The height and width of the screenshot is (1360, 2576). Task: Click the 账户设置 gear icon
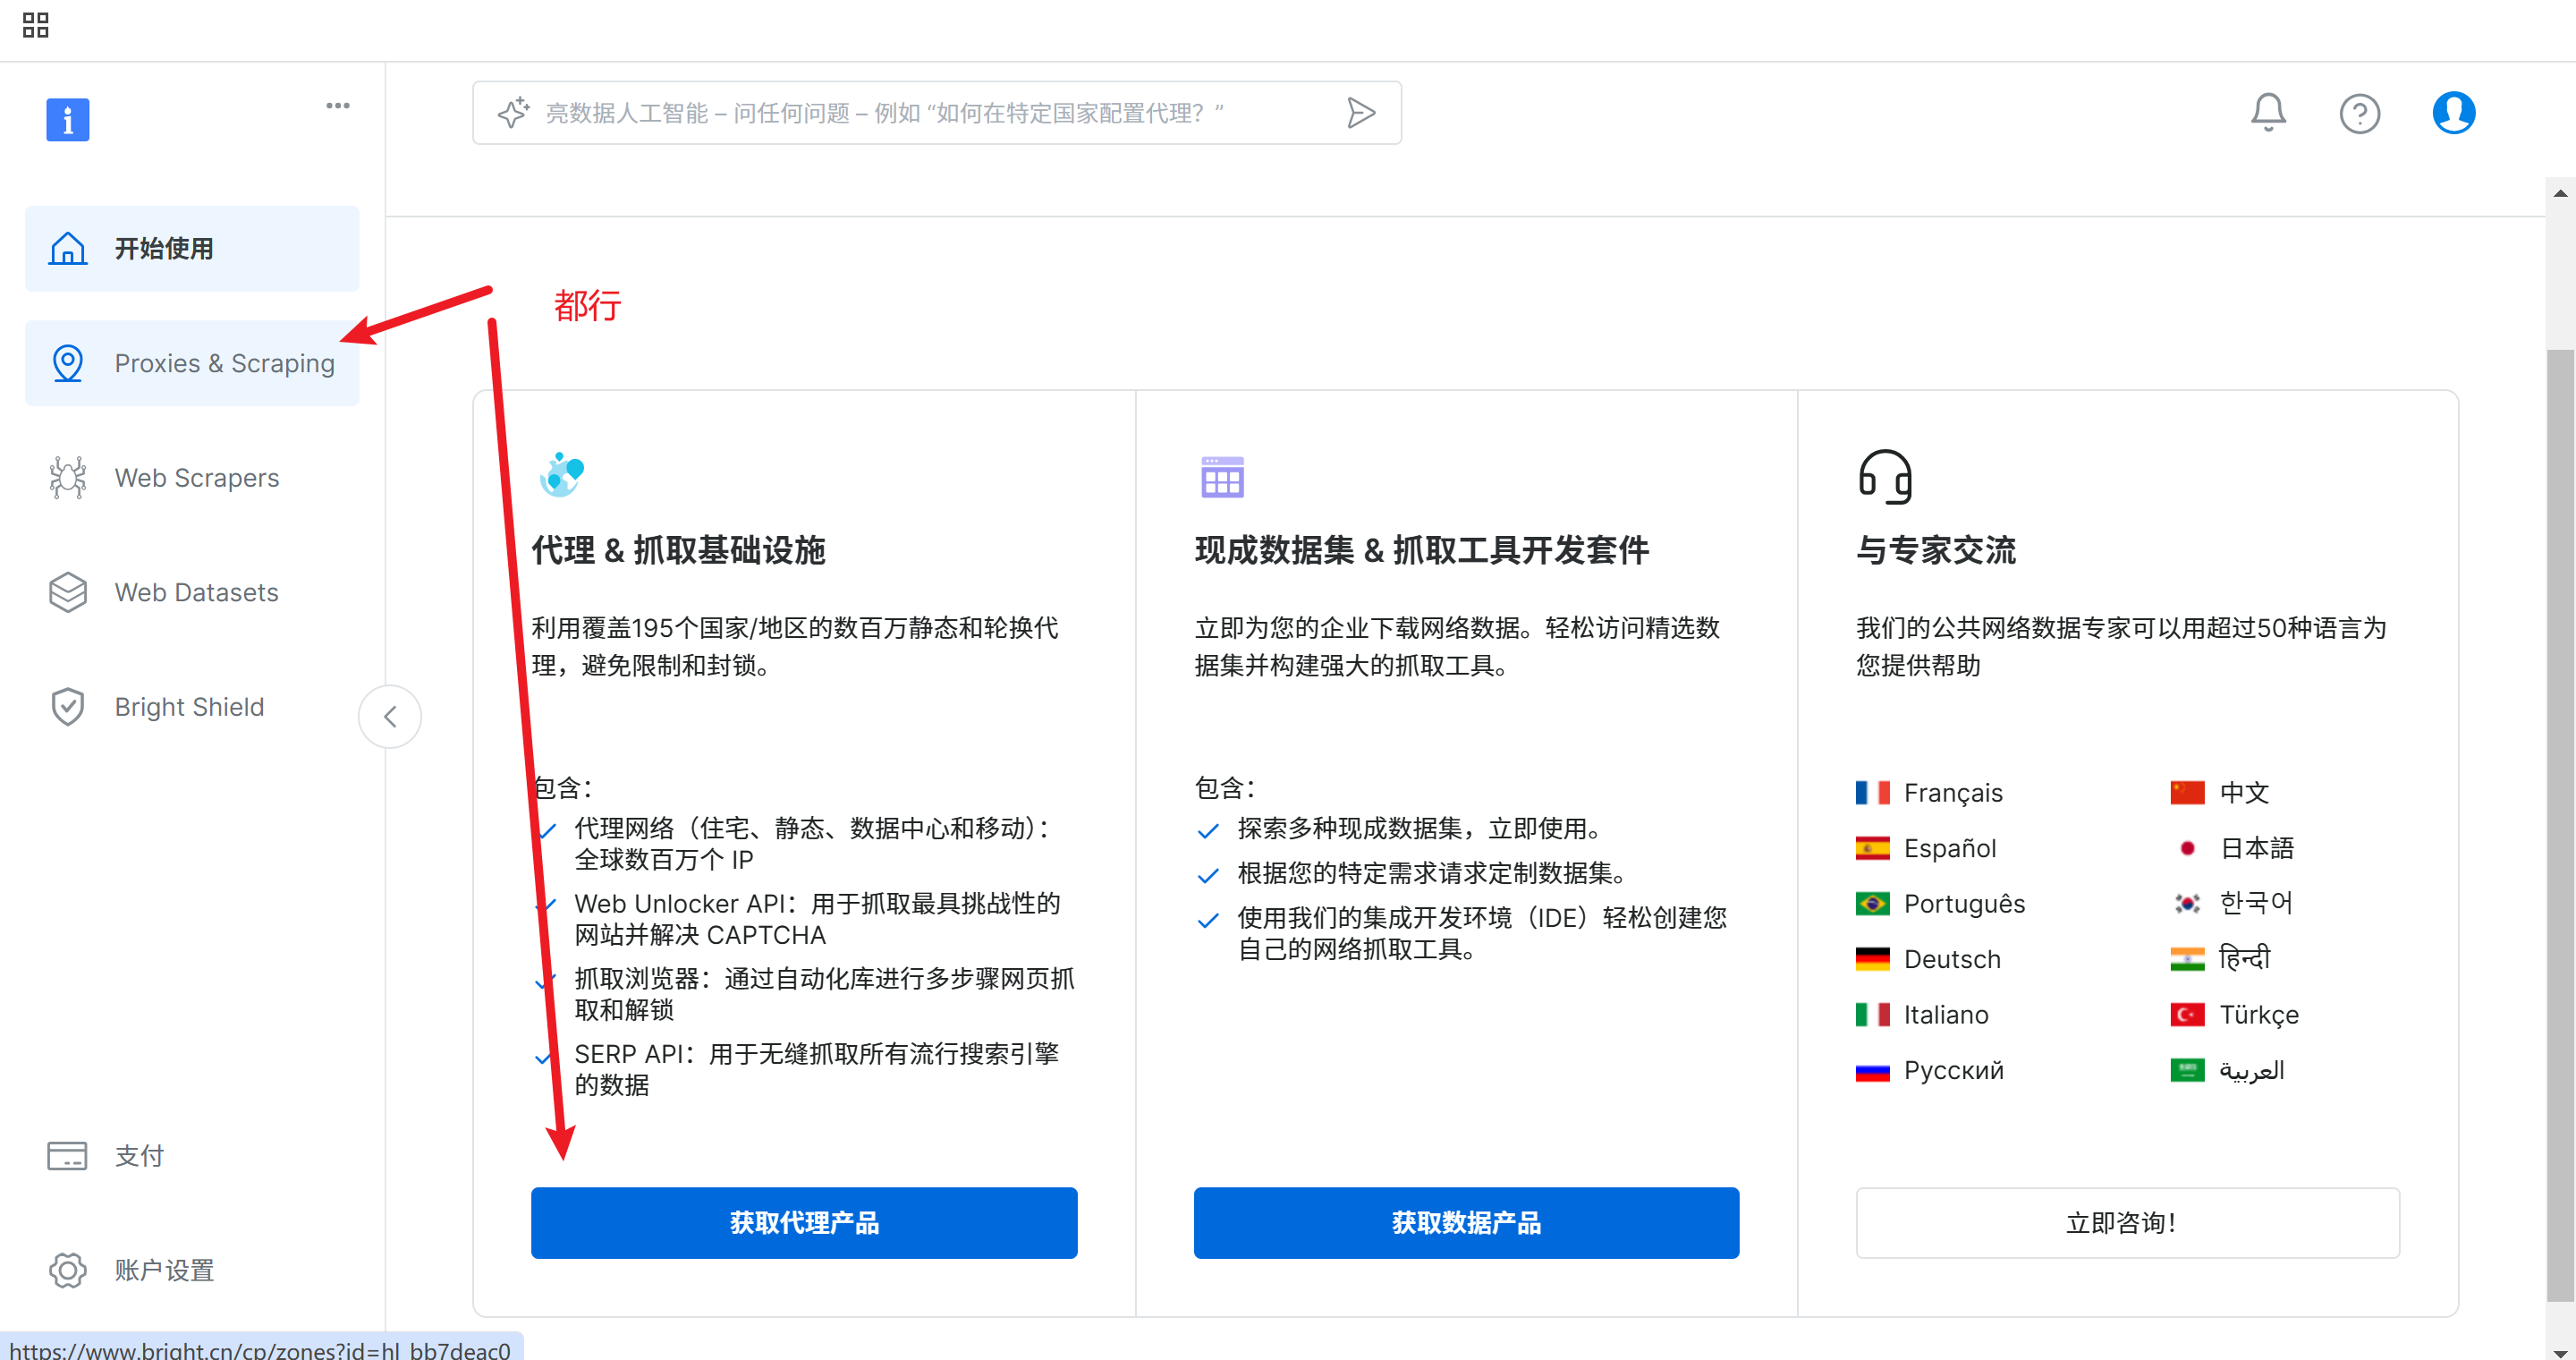(x=67, y=1270)
